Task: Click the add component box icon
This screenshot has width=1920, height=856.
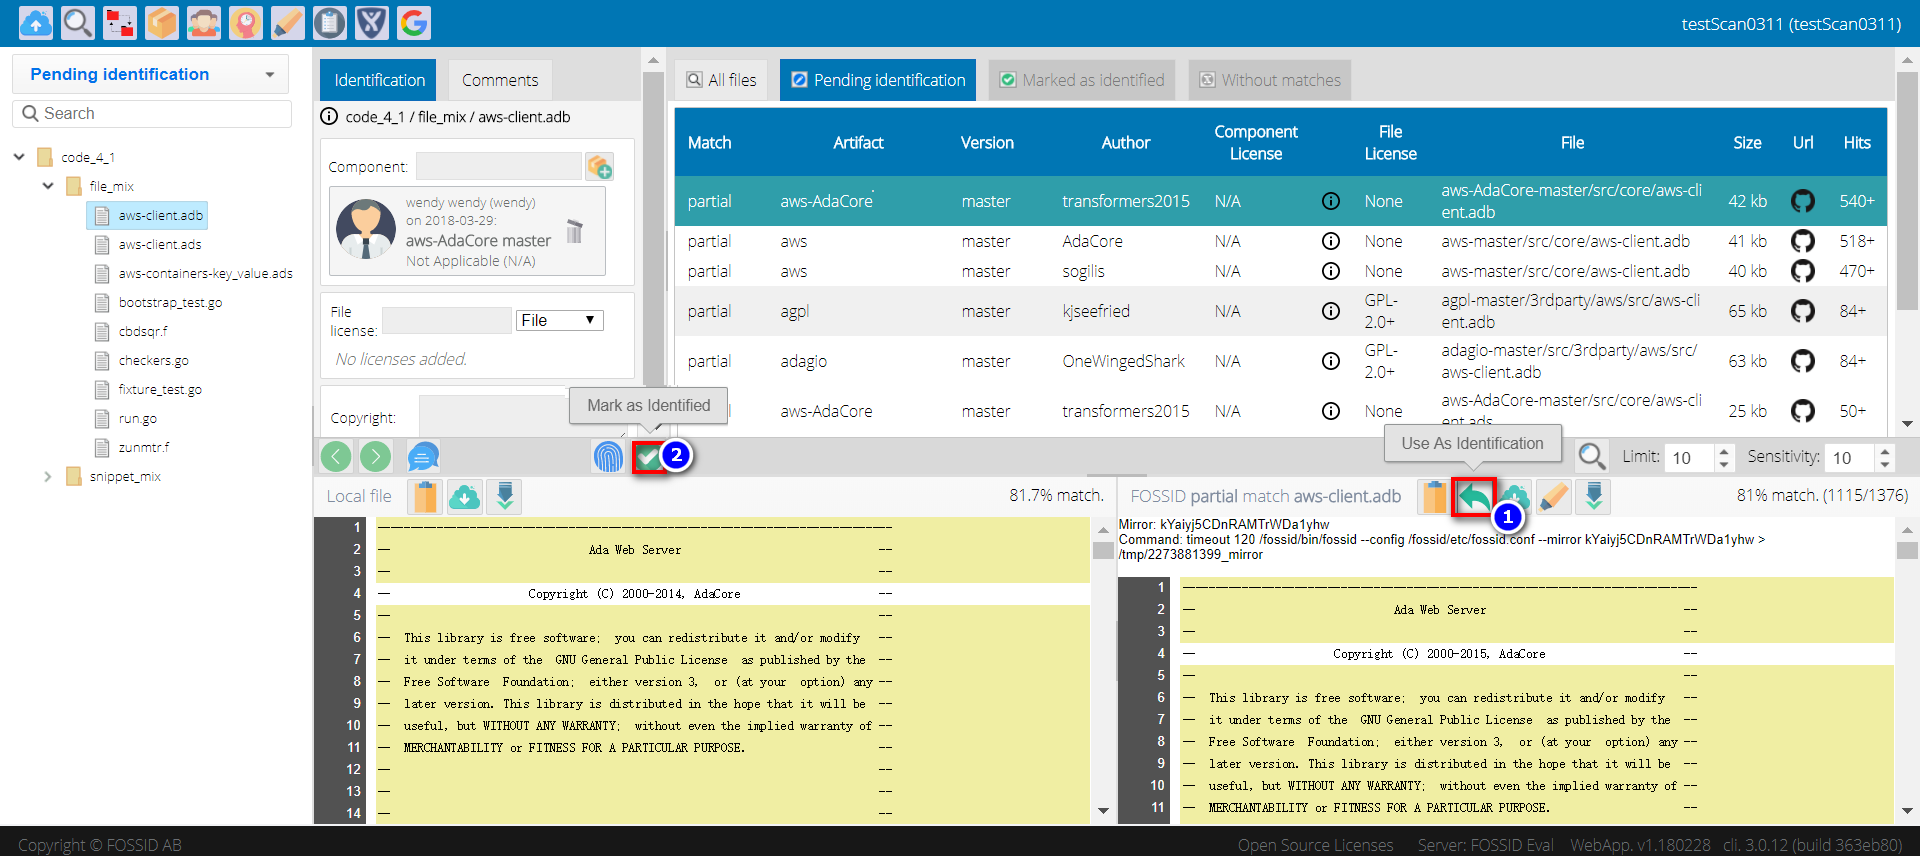Action: [x=600, y=166]
